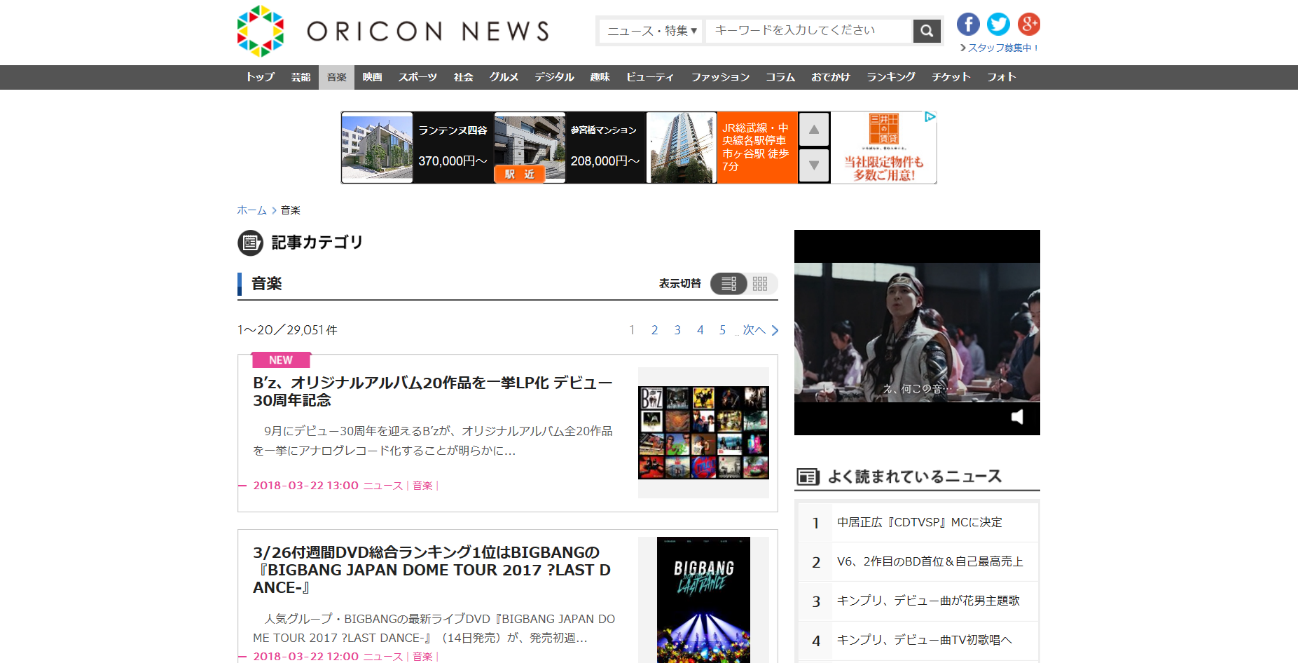This screenshot has width=1298, height=663.
Task: Click the keyword search input field
Action: pyautogui.click(x=808, y=31)
